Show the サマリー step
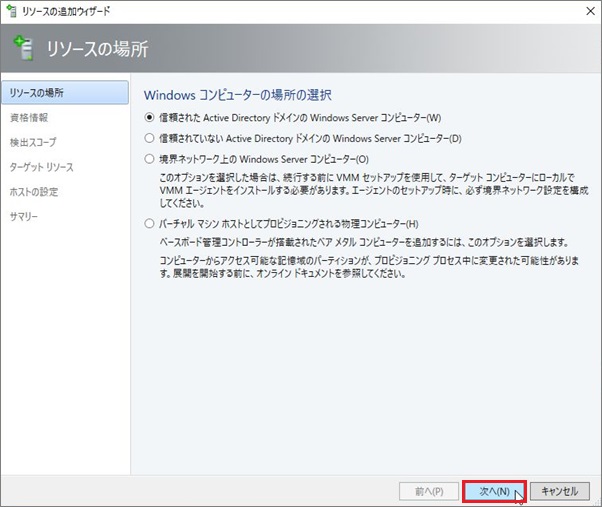Viewport: 602px width, 507px height. tap(24, 217)
